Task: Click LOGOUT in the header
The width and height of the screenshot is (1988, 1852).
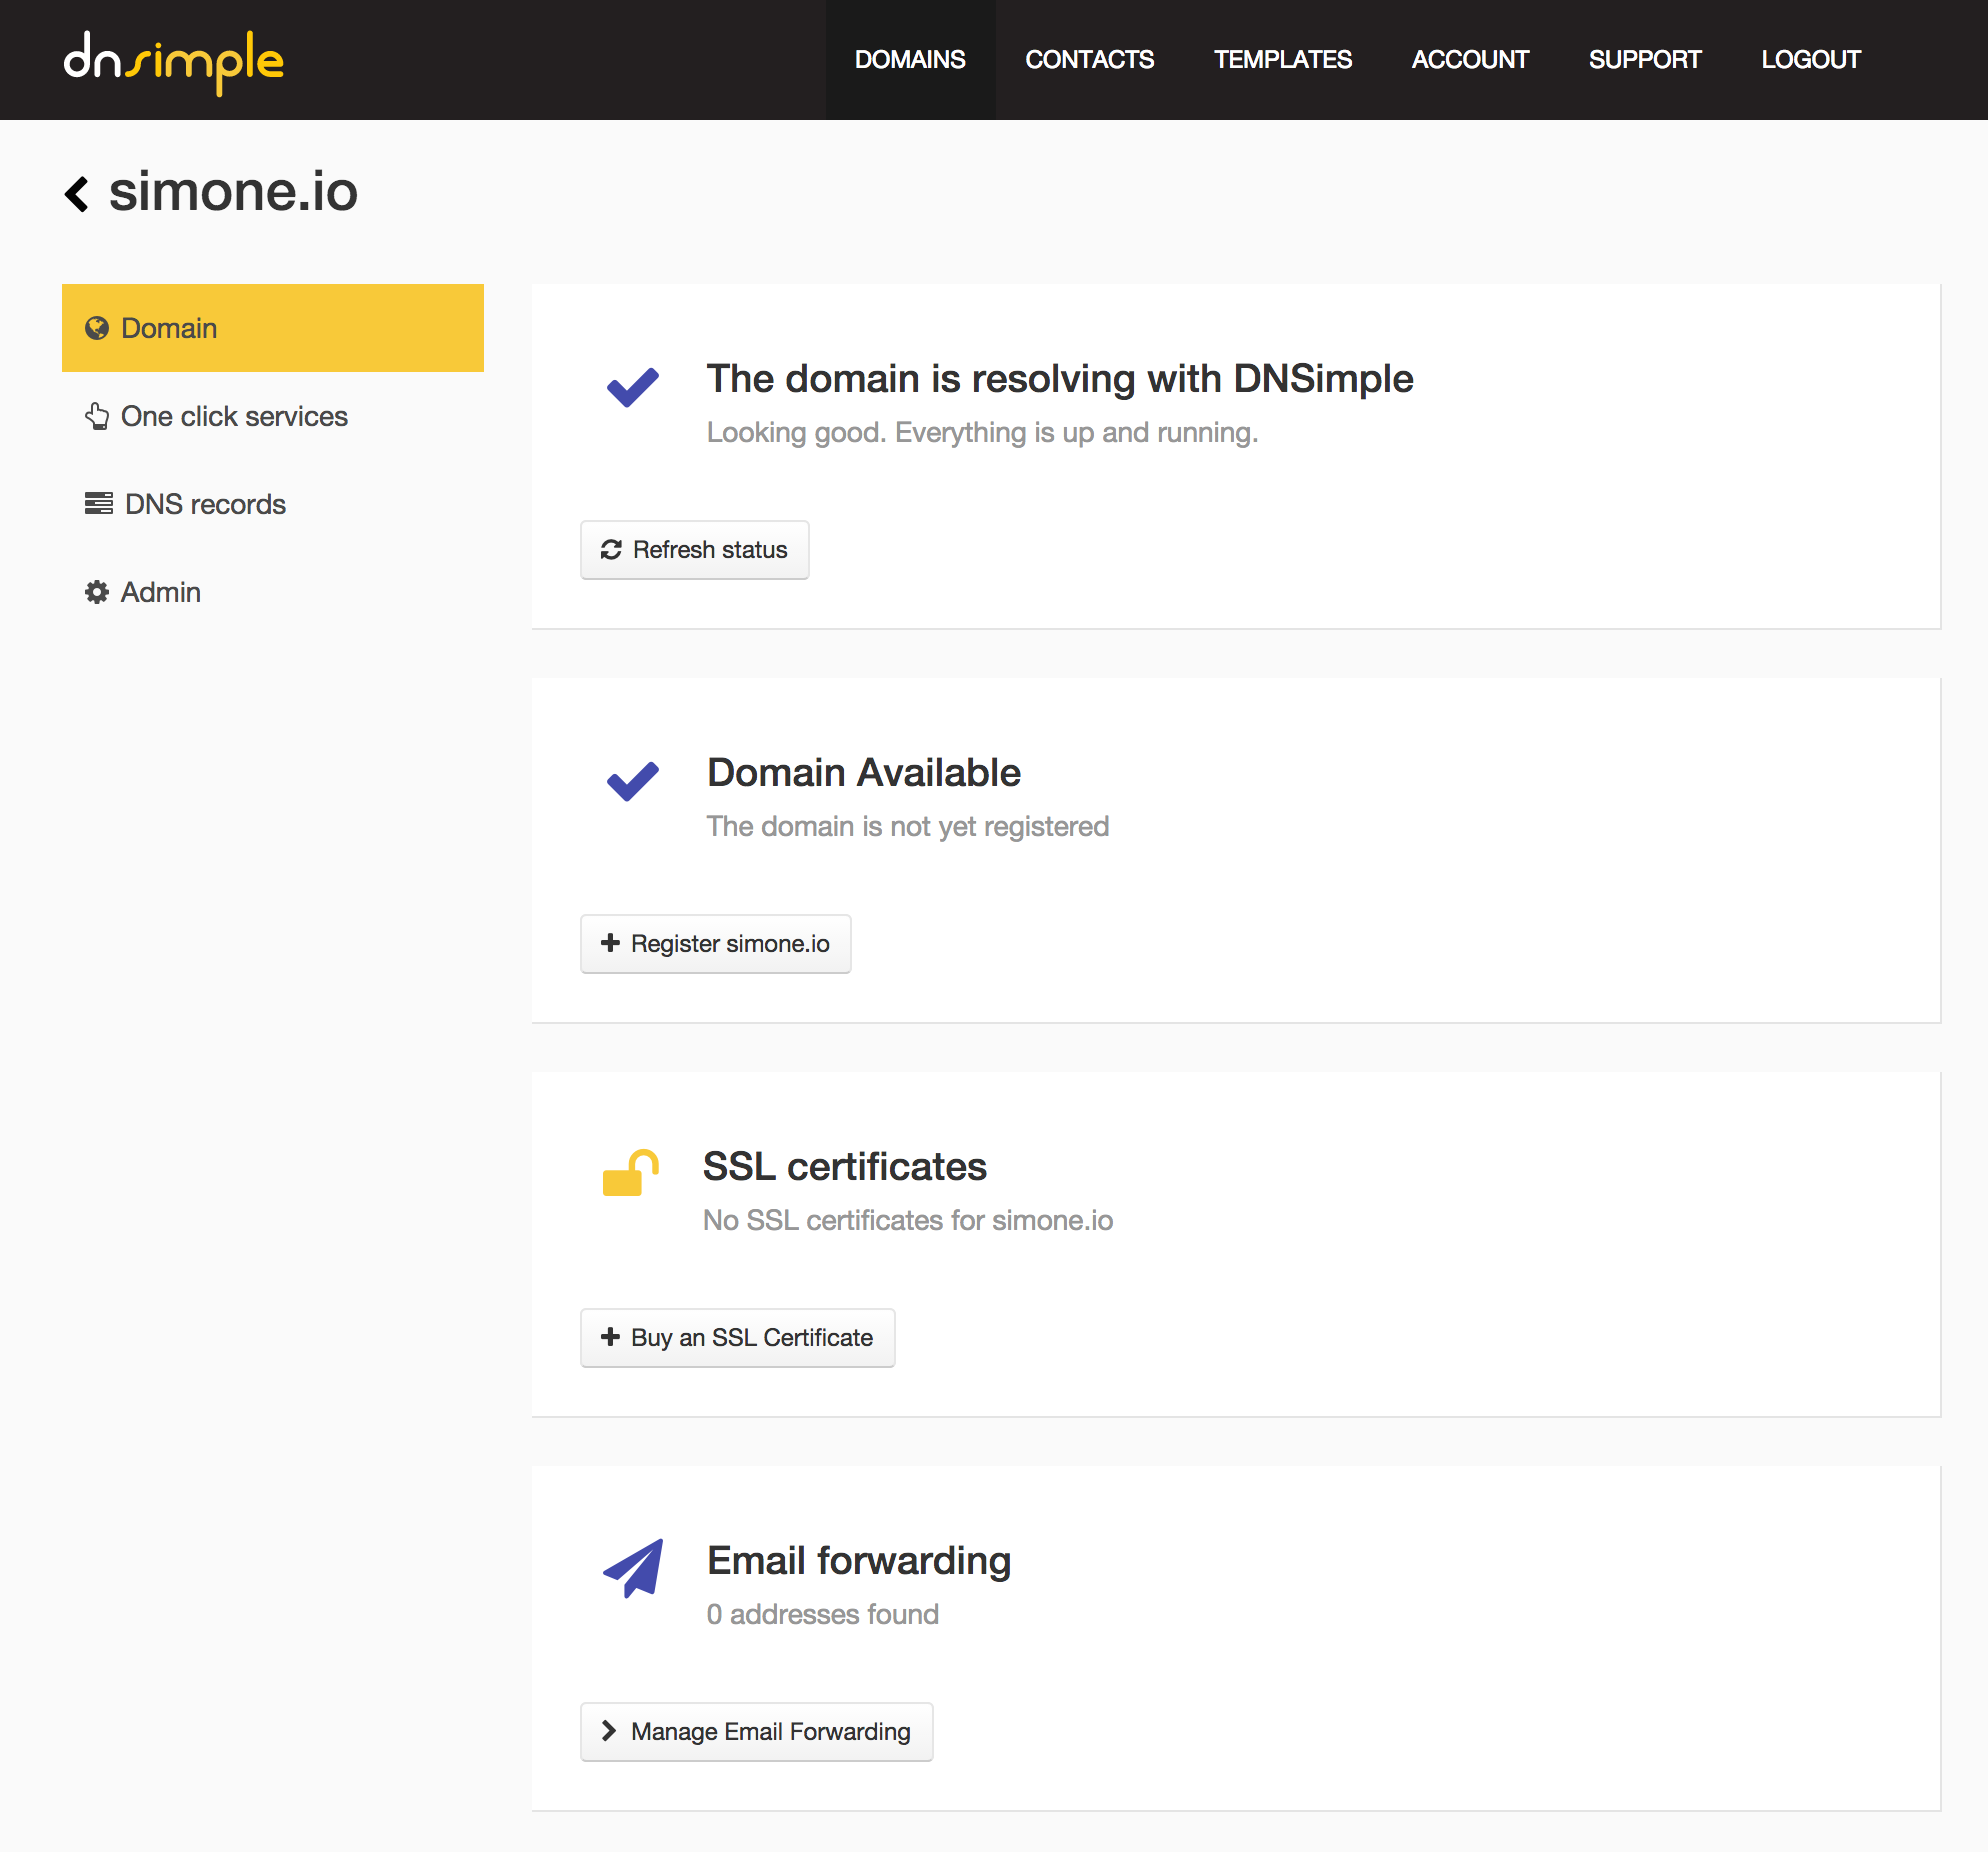Action: [1811, 60]
